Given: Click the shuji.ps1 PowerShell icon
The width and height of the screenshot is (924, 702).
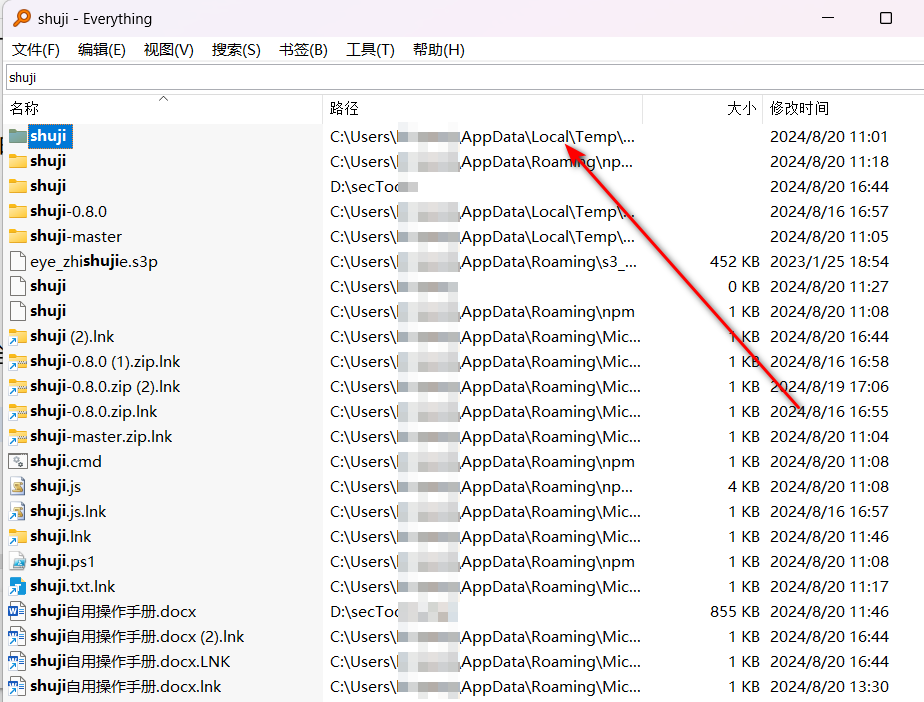Looking at the screenshot, I should 18,562.
